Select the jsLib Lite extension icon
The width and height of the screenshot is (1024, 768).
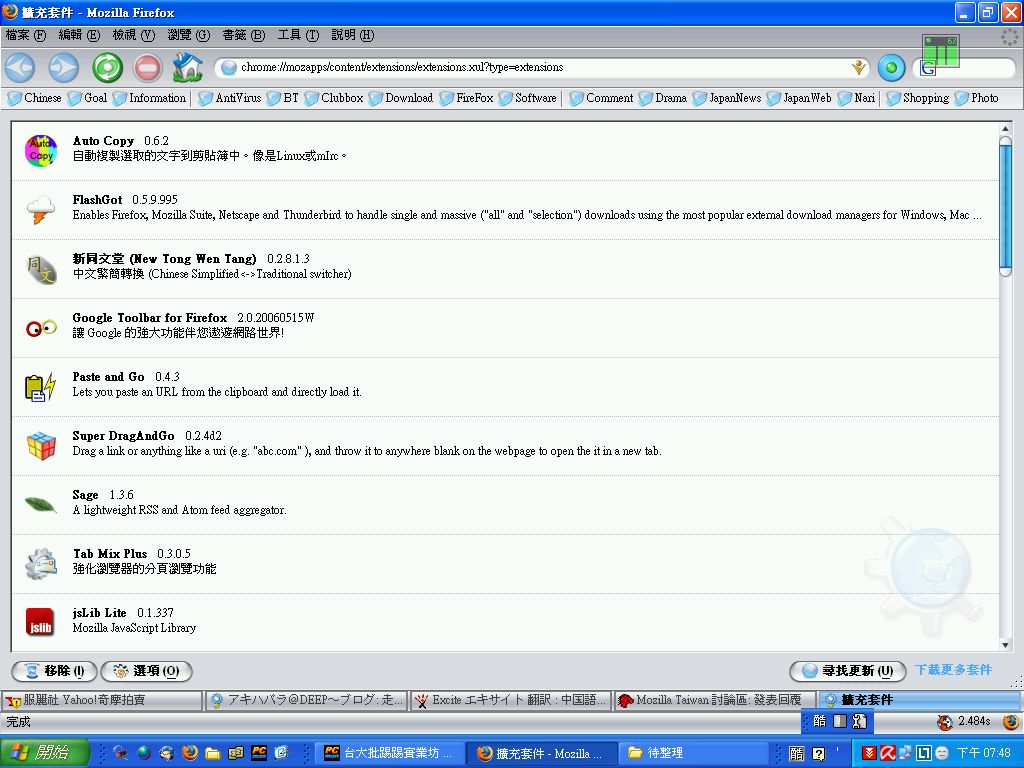(40, 622)
